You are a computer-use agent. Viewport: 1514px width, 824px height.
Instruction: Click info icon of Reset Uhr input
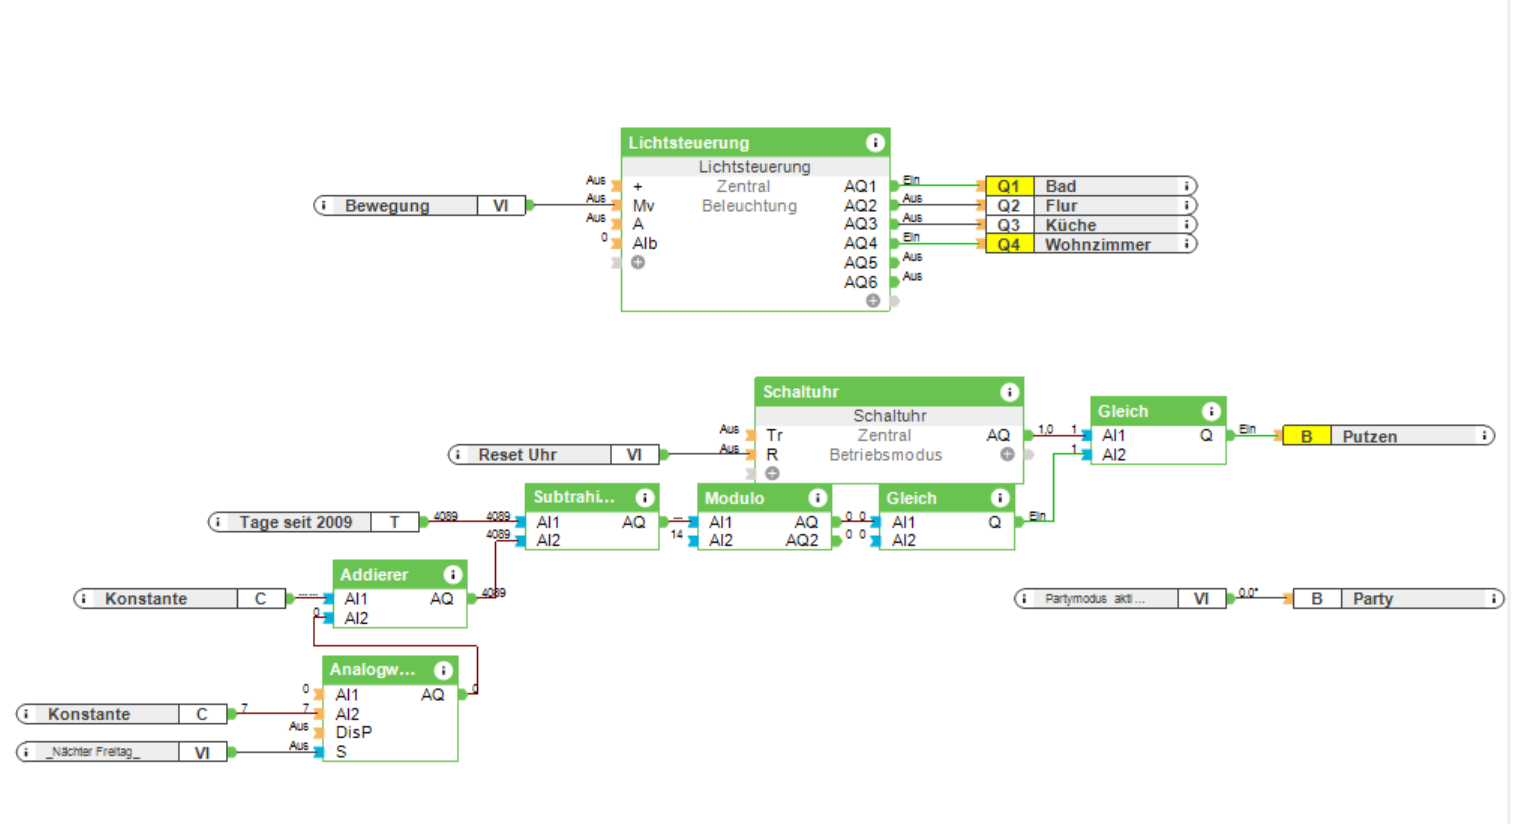(458, 455)
